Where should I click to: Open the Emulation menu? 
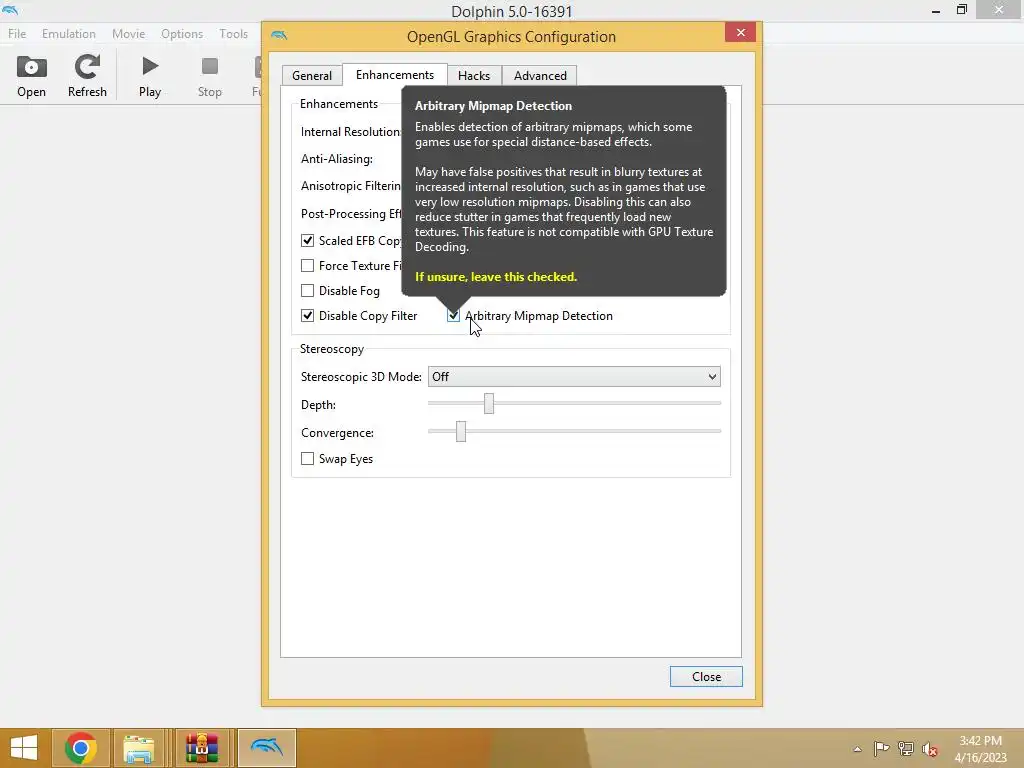69,34
